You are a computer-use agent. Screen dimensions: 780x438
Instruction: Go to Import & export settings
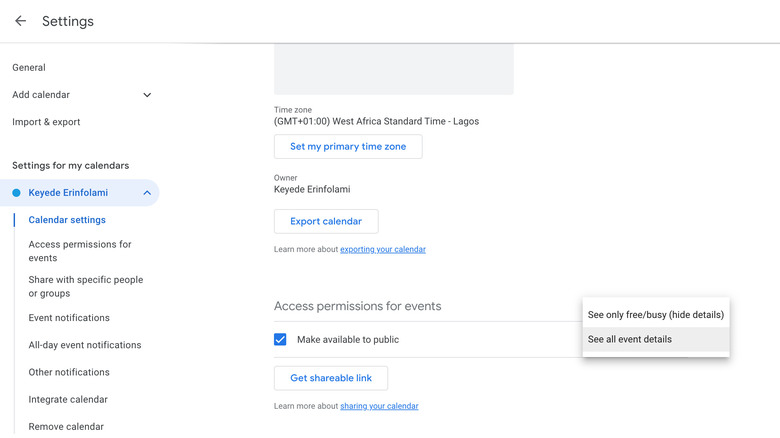click(x=46, y=122)
